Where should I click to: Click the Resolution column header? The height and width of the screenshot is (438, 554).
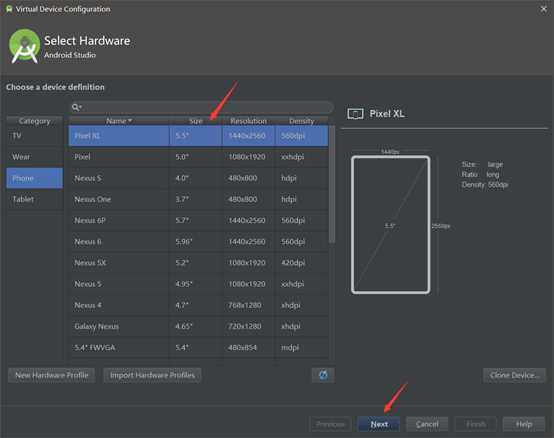248,121
